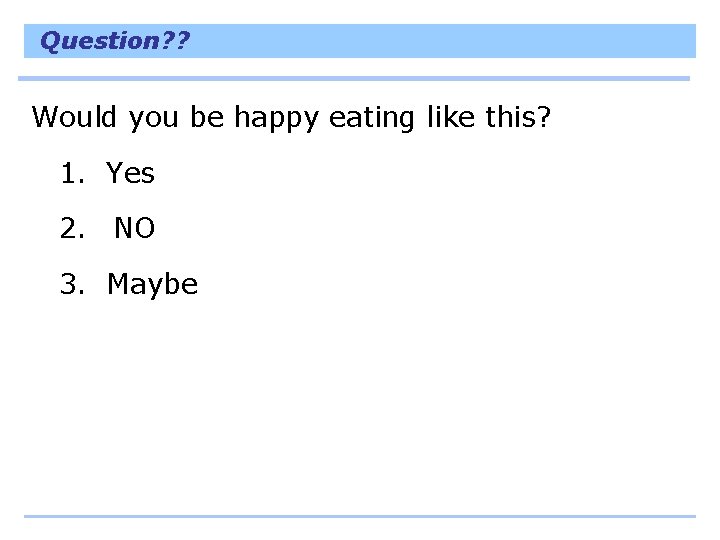The height and width of the screenshot is (540, 720).
Task: Click the word "Would" in the question
Action: point(74,117)
